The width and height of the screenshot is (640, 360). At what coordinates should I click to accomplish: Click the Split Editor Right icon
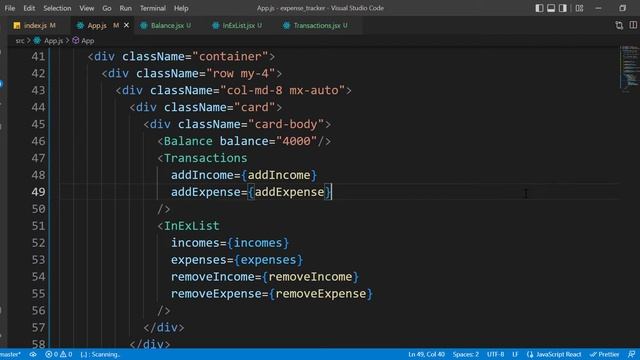(x=633, y=25)
